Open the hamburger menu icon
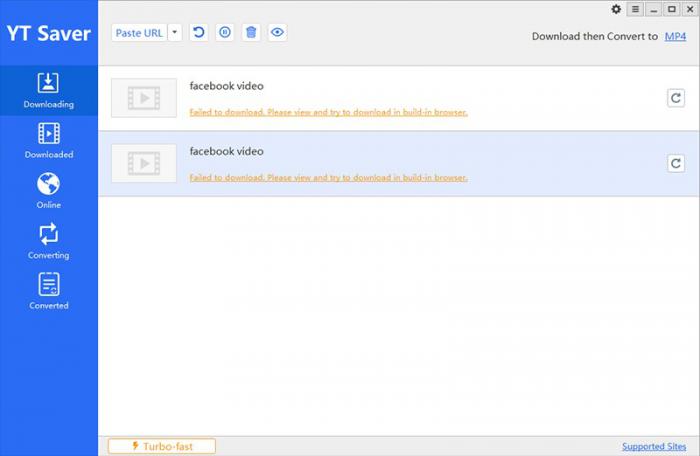700x456 pixels. click(635, 9)
